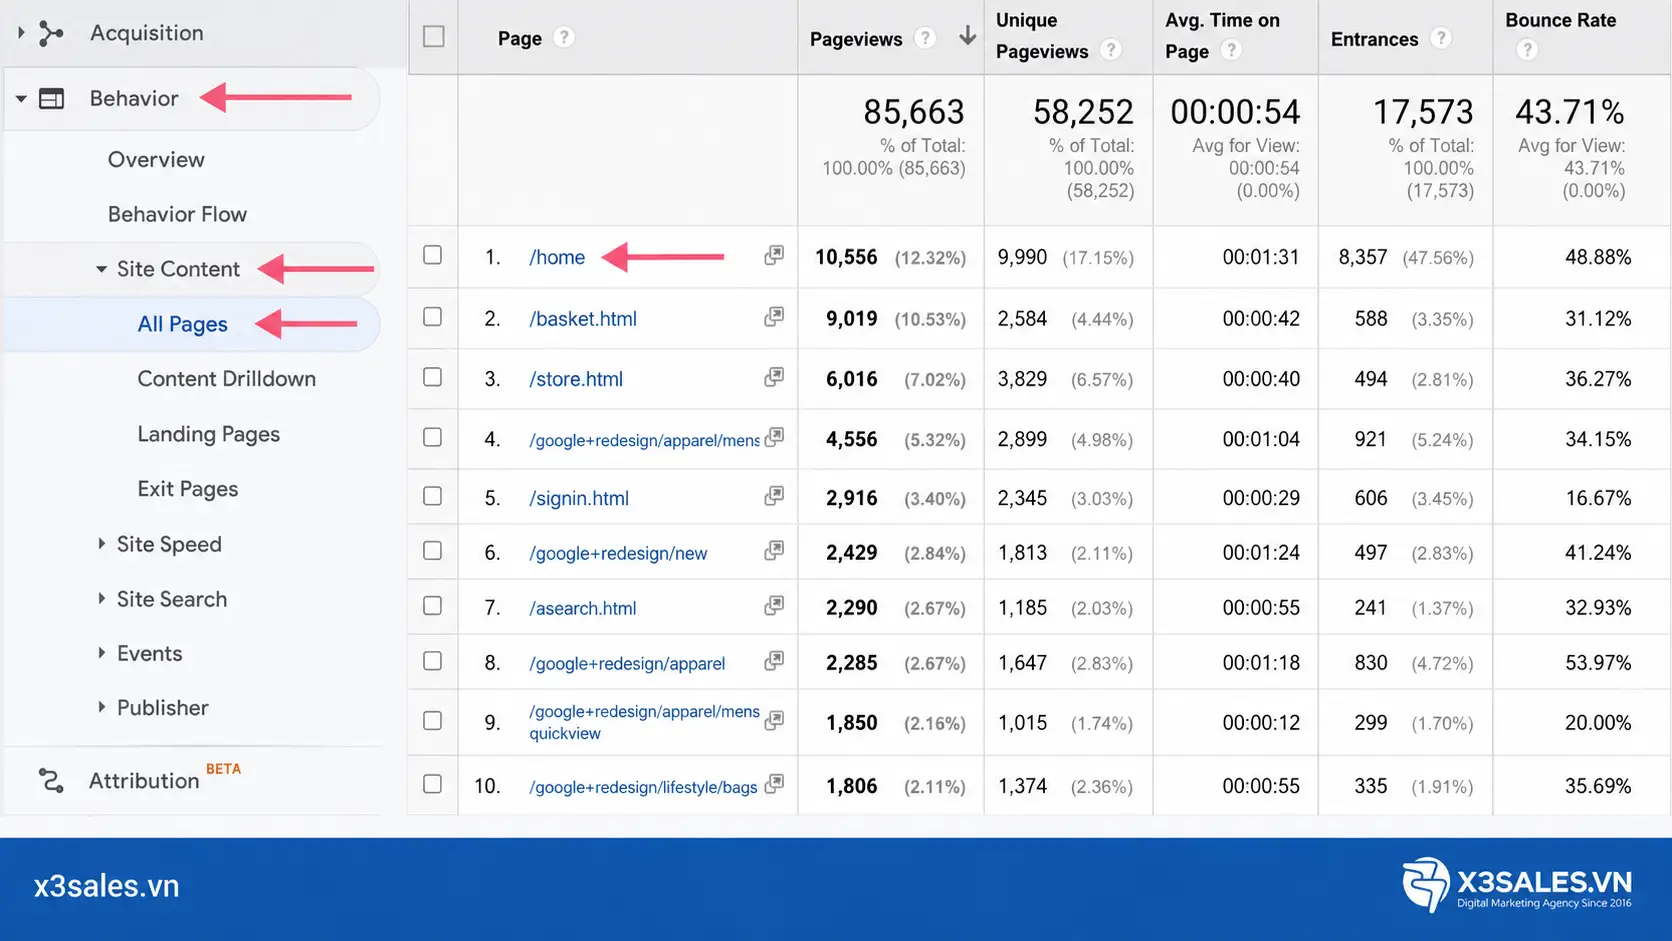Collapse the Behavior section arrow
Screen dimensions: 1672x941
tap(20, 99)
